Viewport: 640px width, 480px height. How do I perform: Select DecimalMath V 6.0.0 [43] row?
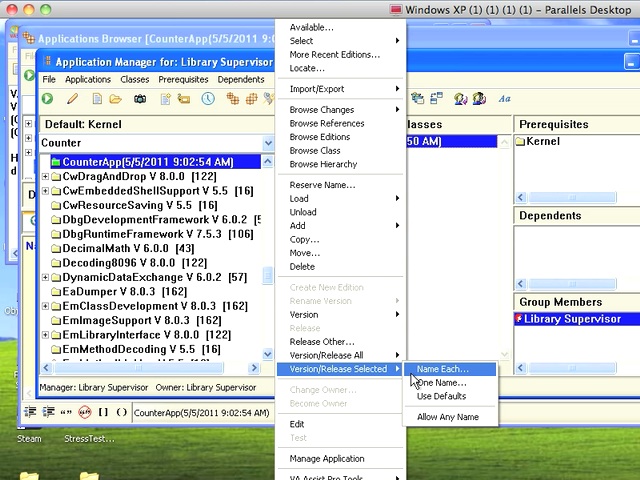click(x=123, y=249)
